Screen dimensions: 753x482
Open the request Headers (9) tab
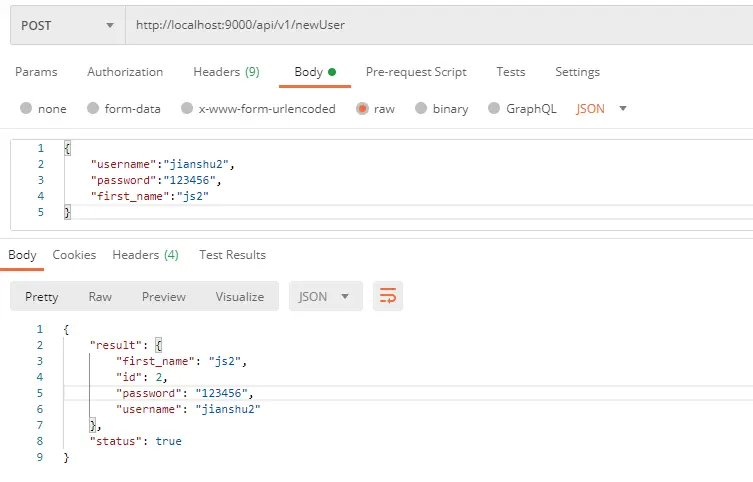[226, 72]
